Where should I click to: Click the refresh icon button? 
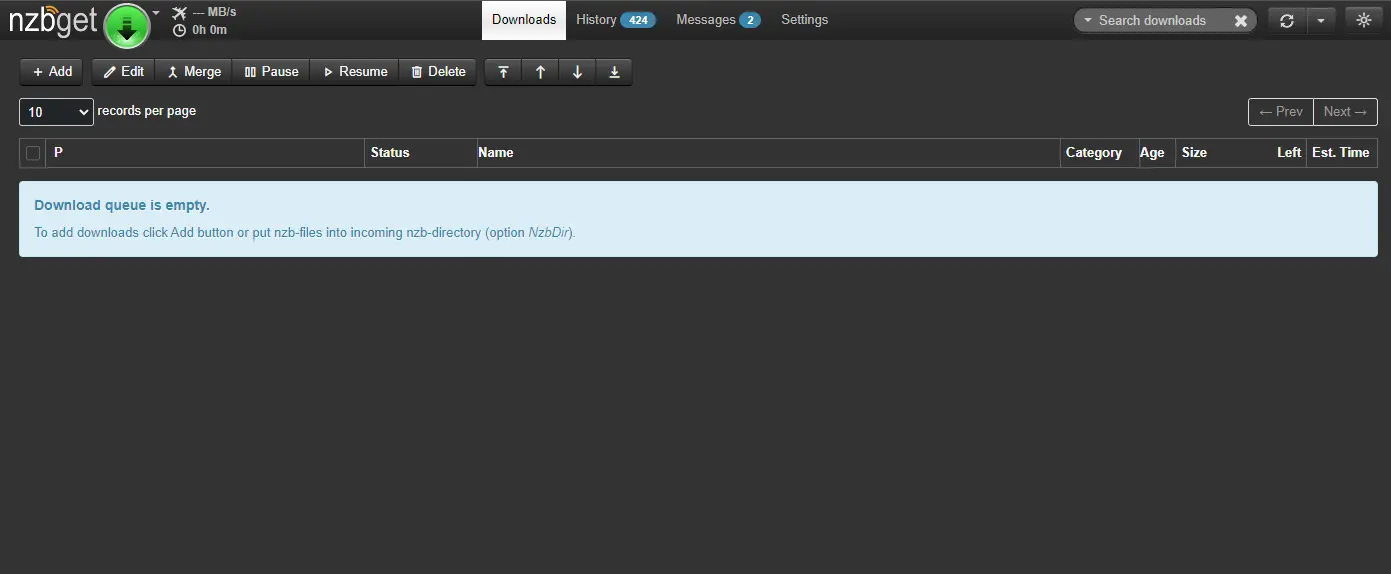coord(1287,20)
